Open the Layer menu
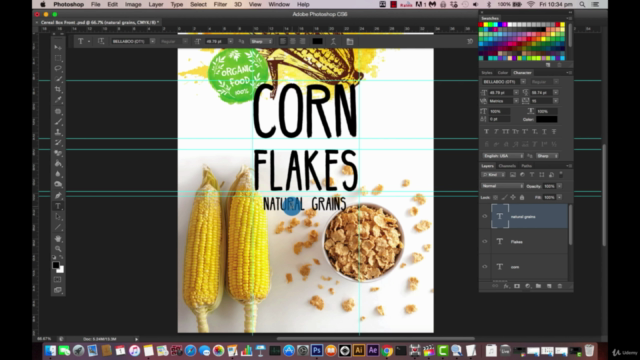640x360 pixels. tap(156, 4)
